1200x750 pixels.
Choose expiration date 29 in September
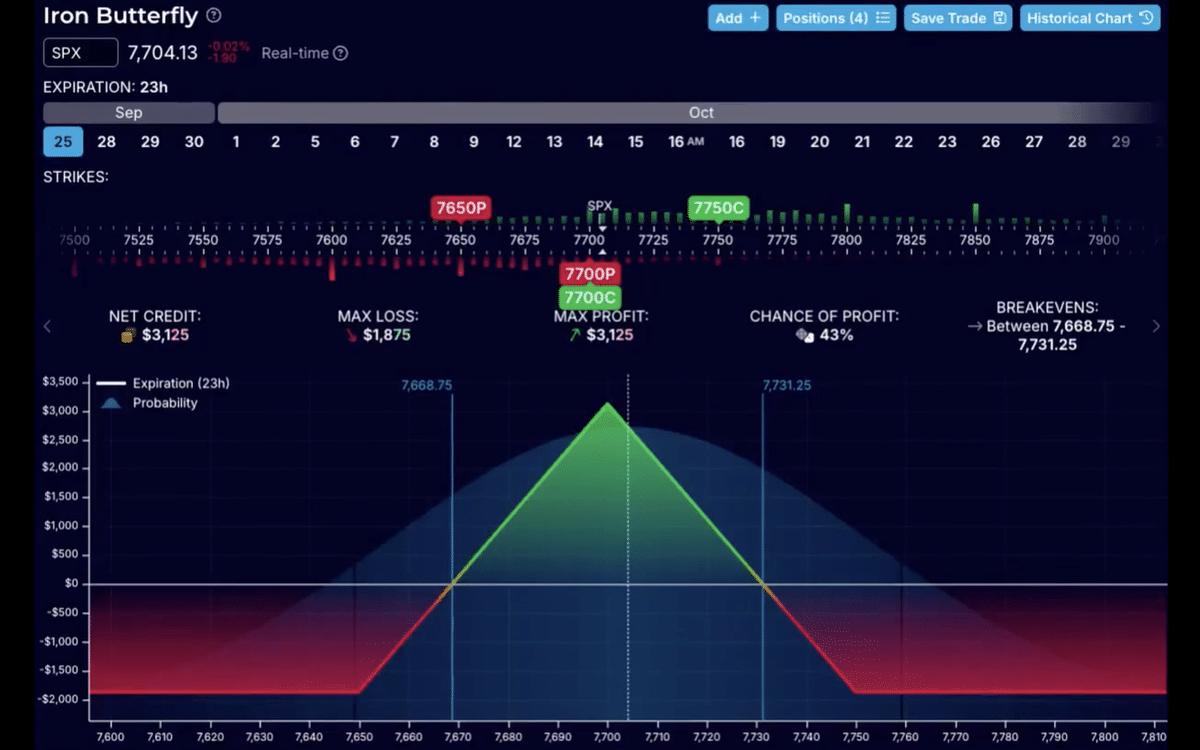[x=150, y=142]
